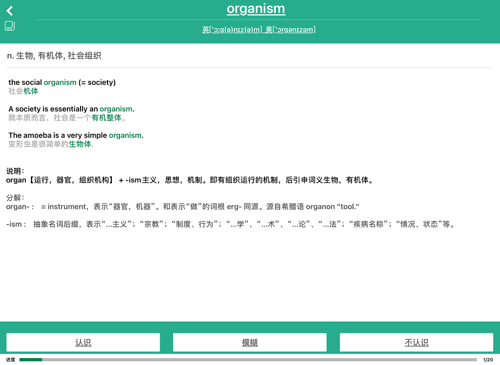Select translation '社会机体'
Viewport: 500px width, 365px height.
[x=23, y=91]
